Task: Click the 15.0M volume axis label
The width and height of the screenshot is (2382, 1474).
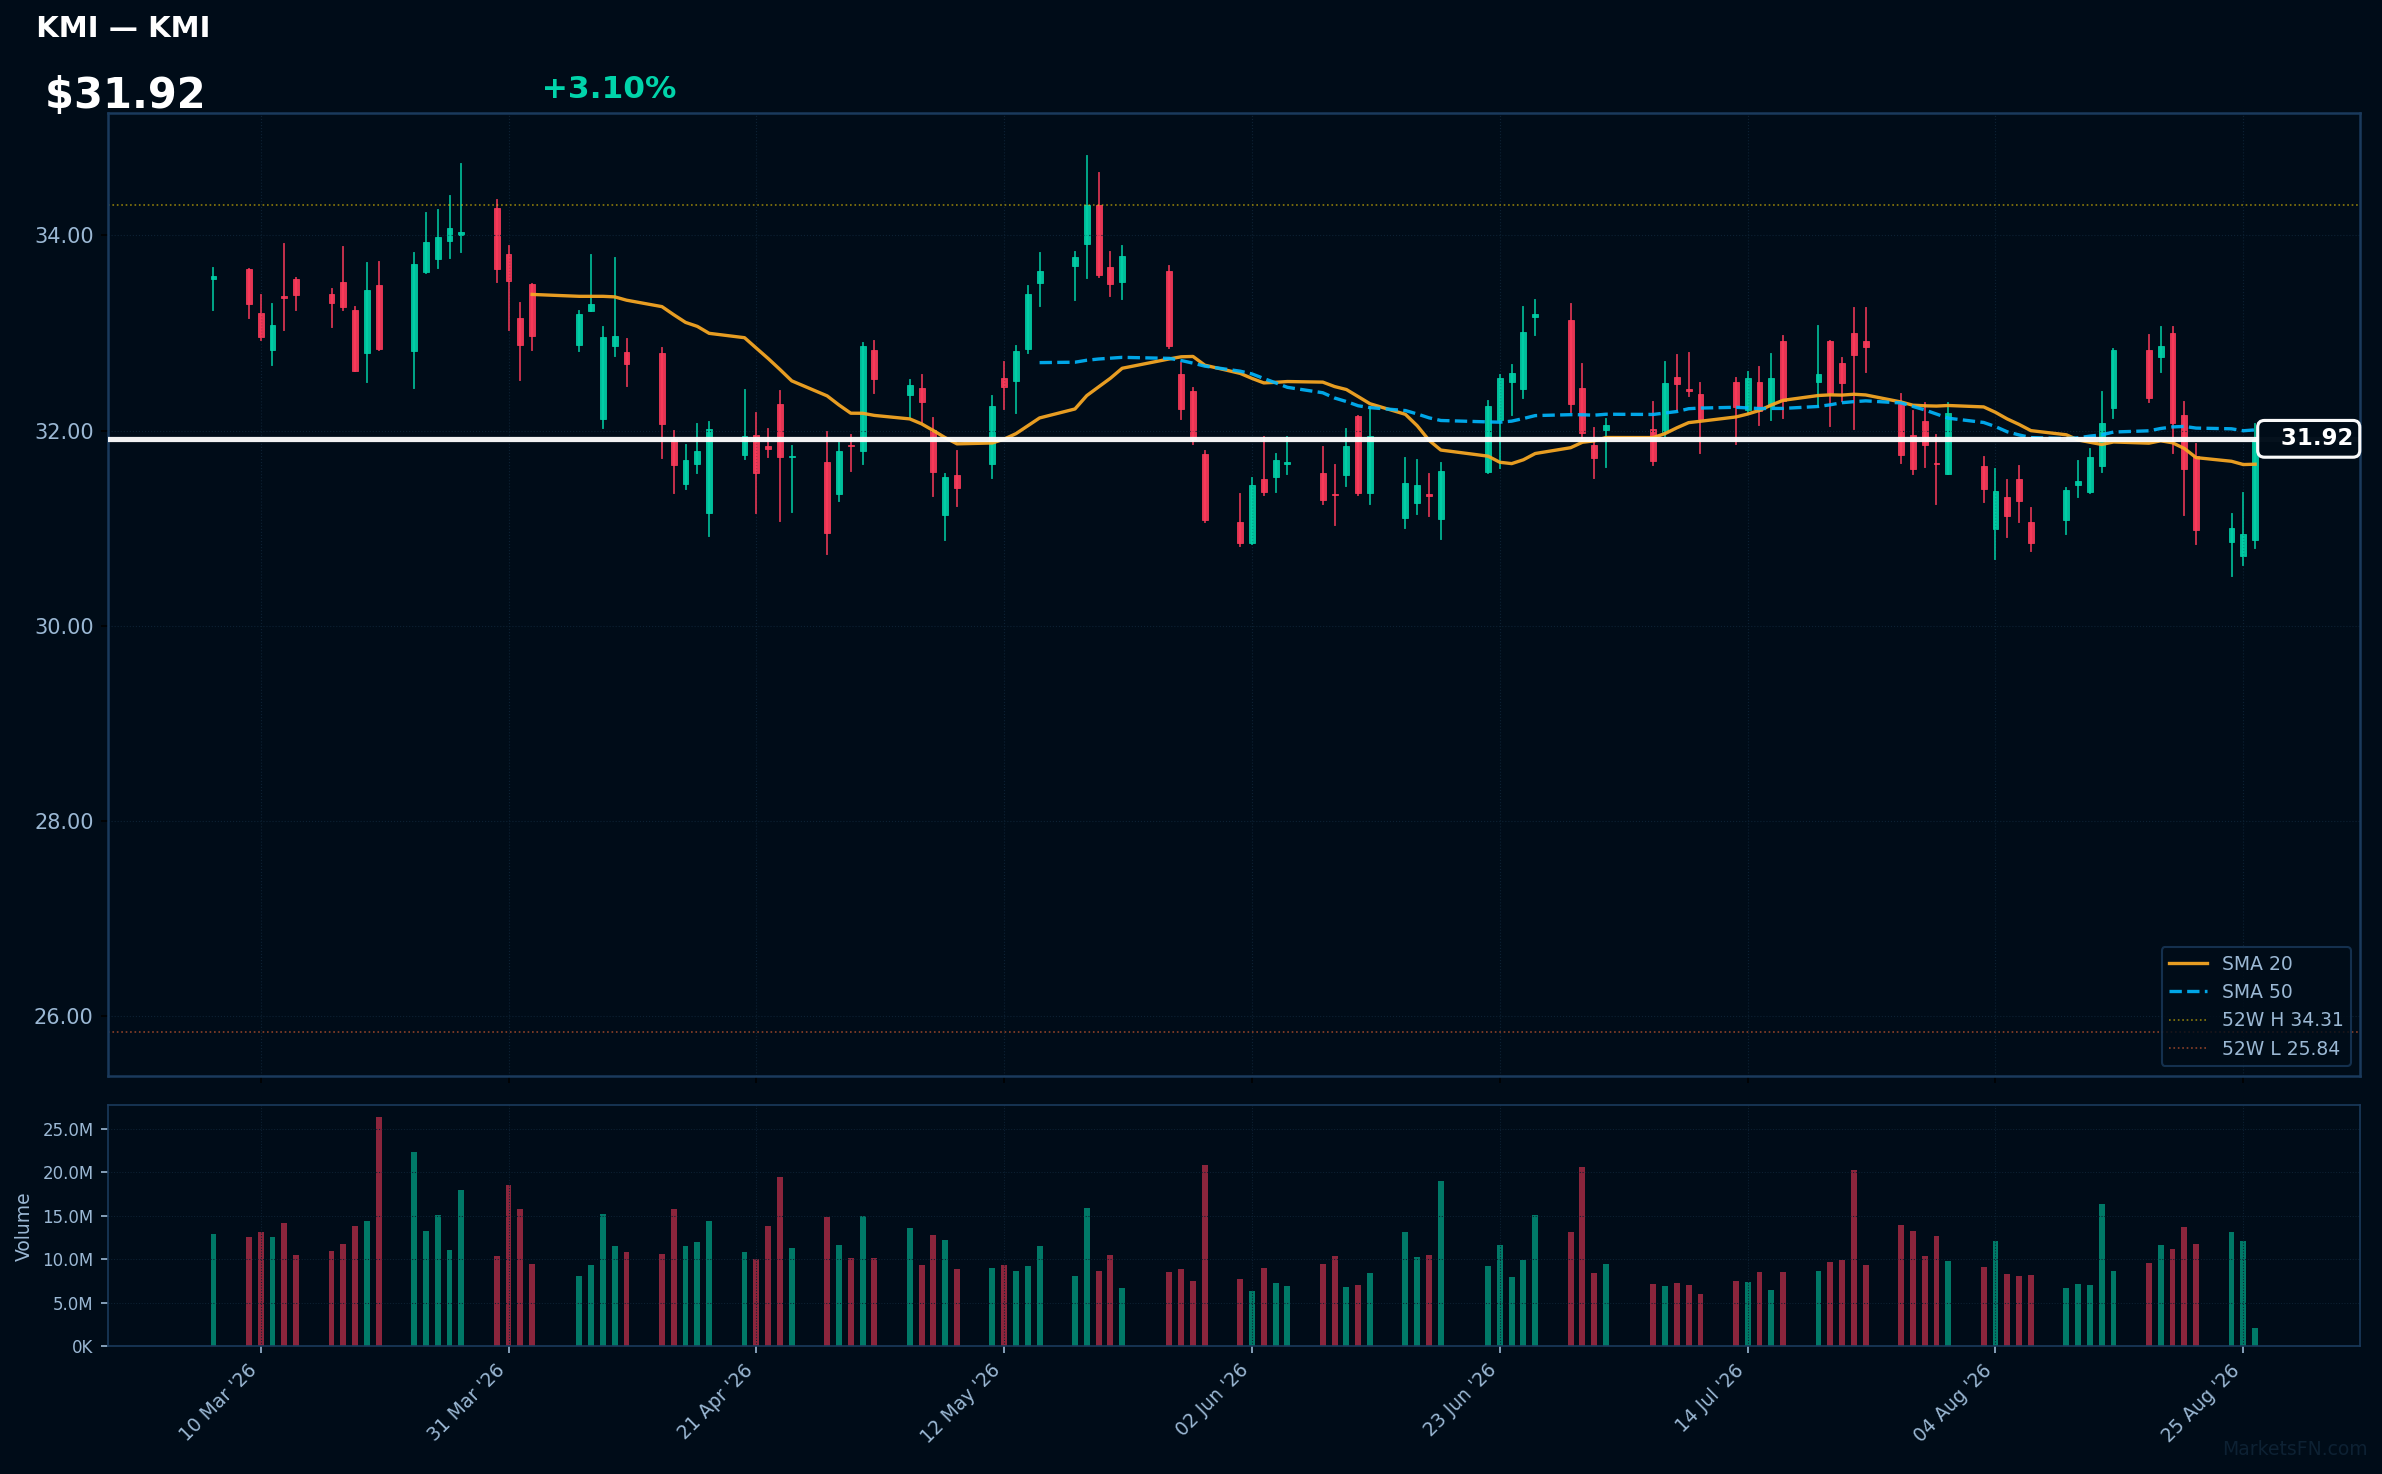Action: point(68,1217)
